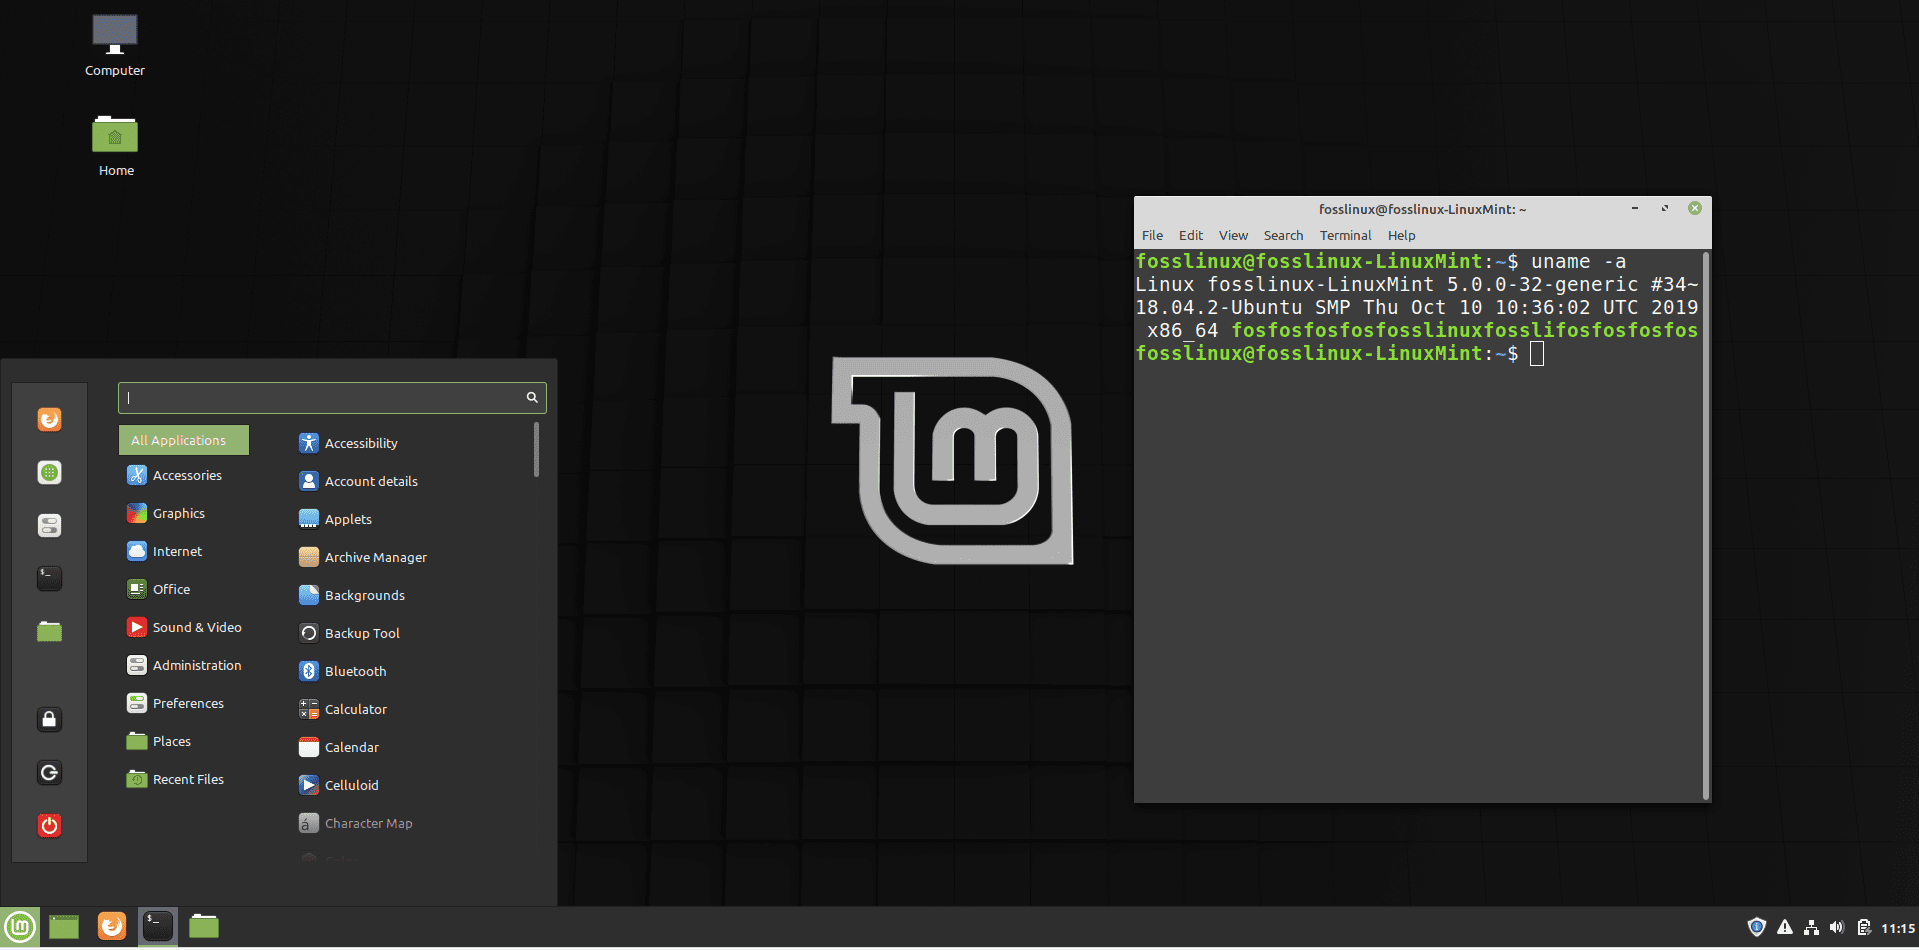This screenshot has height=950, width=1919.
Task: Click the battery power tray icon
Action: pos(1864,927)
